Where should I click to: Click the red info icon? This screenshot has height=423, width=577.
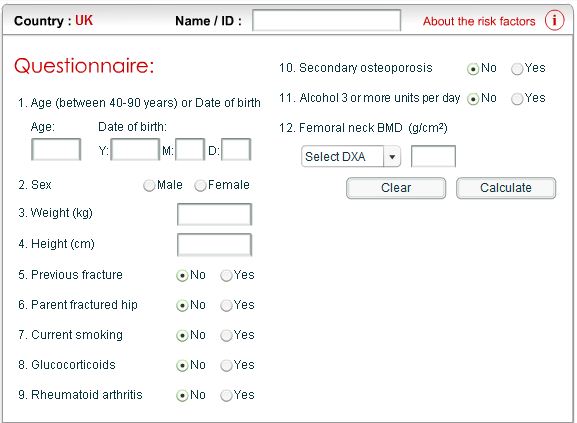(x=555, y=20)
